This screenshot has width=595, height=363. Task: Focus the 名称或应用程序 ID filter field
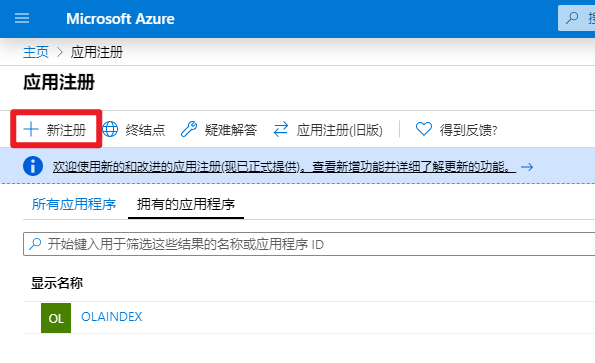point(309,244)
